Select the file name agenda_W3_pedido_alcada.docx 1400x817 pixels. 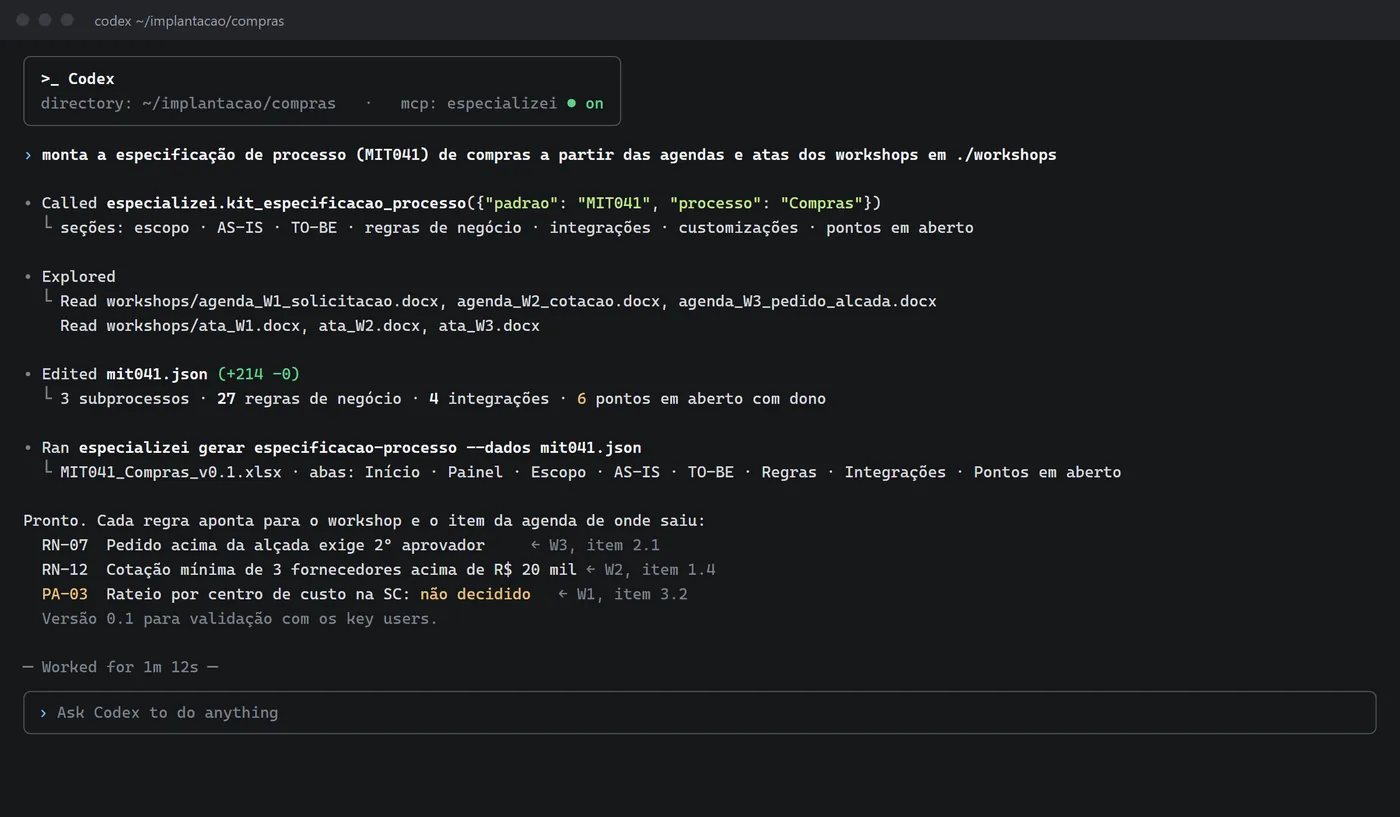click(807, 301)
